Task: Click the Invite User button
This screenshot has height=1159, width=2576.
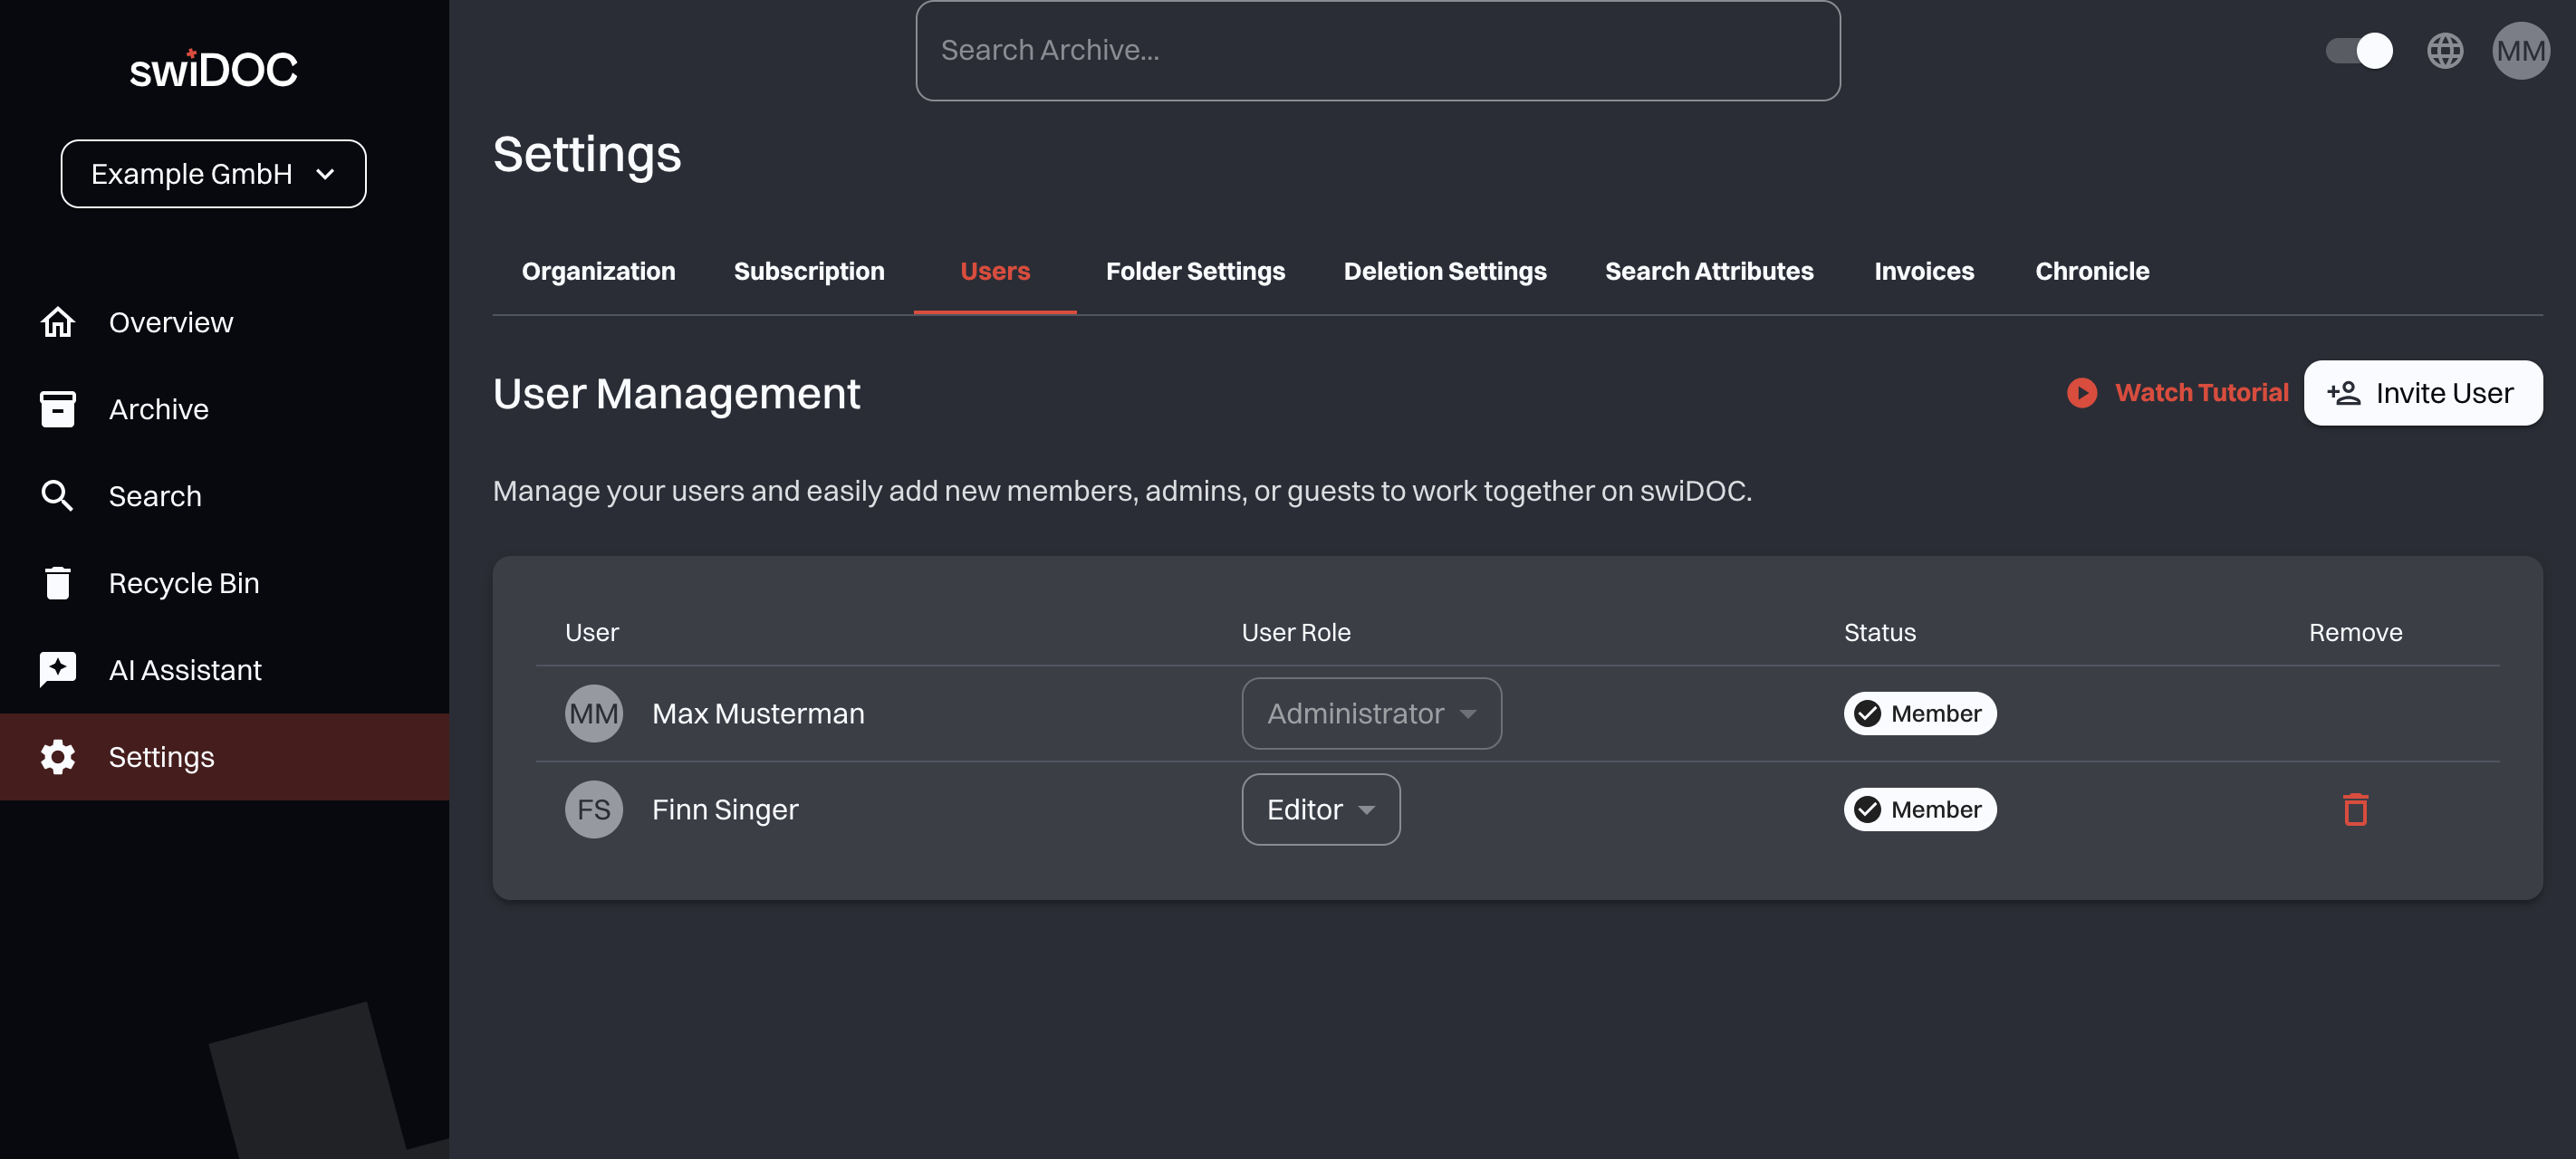Action: pos(2422,393)
